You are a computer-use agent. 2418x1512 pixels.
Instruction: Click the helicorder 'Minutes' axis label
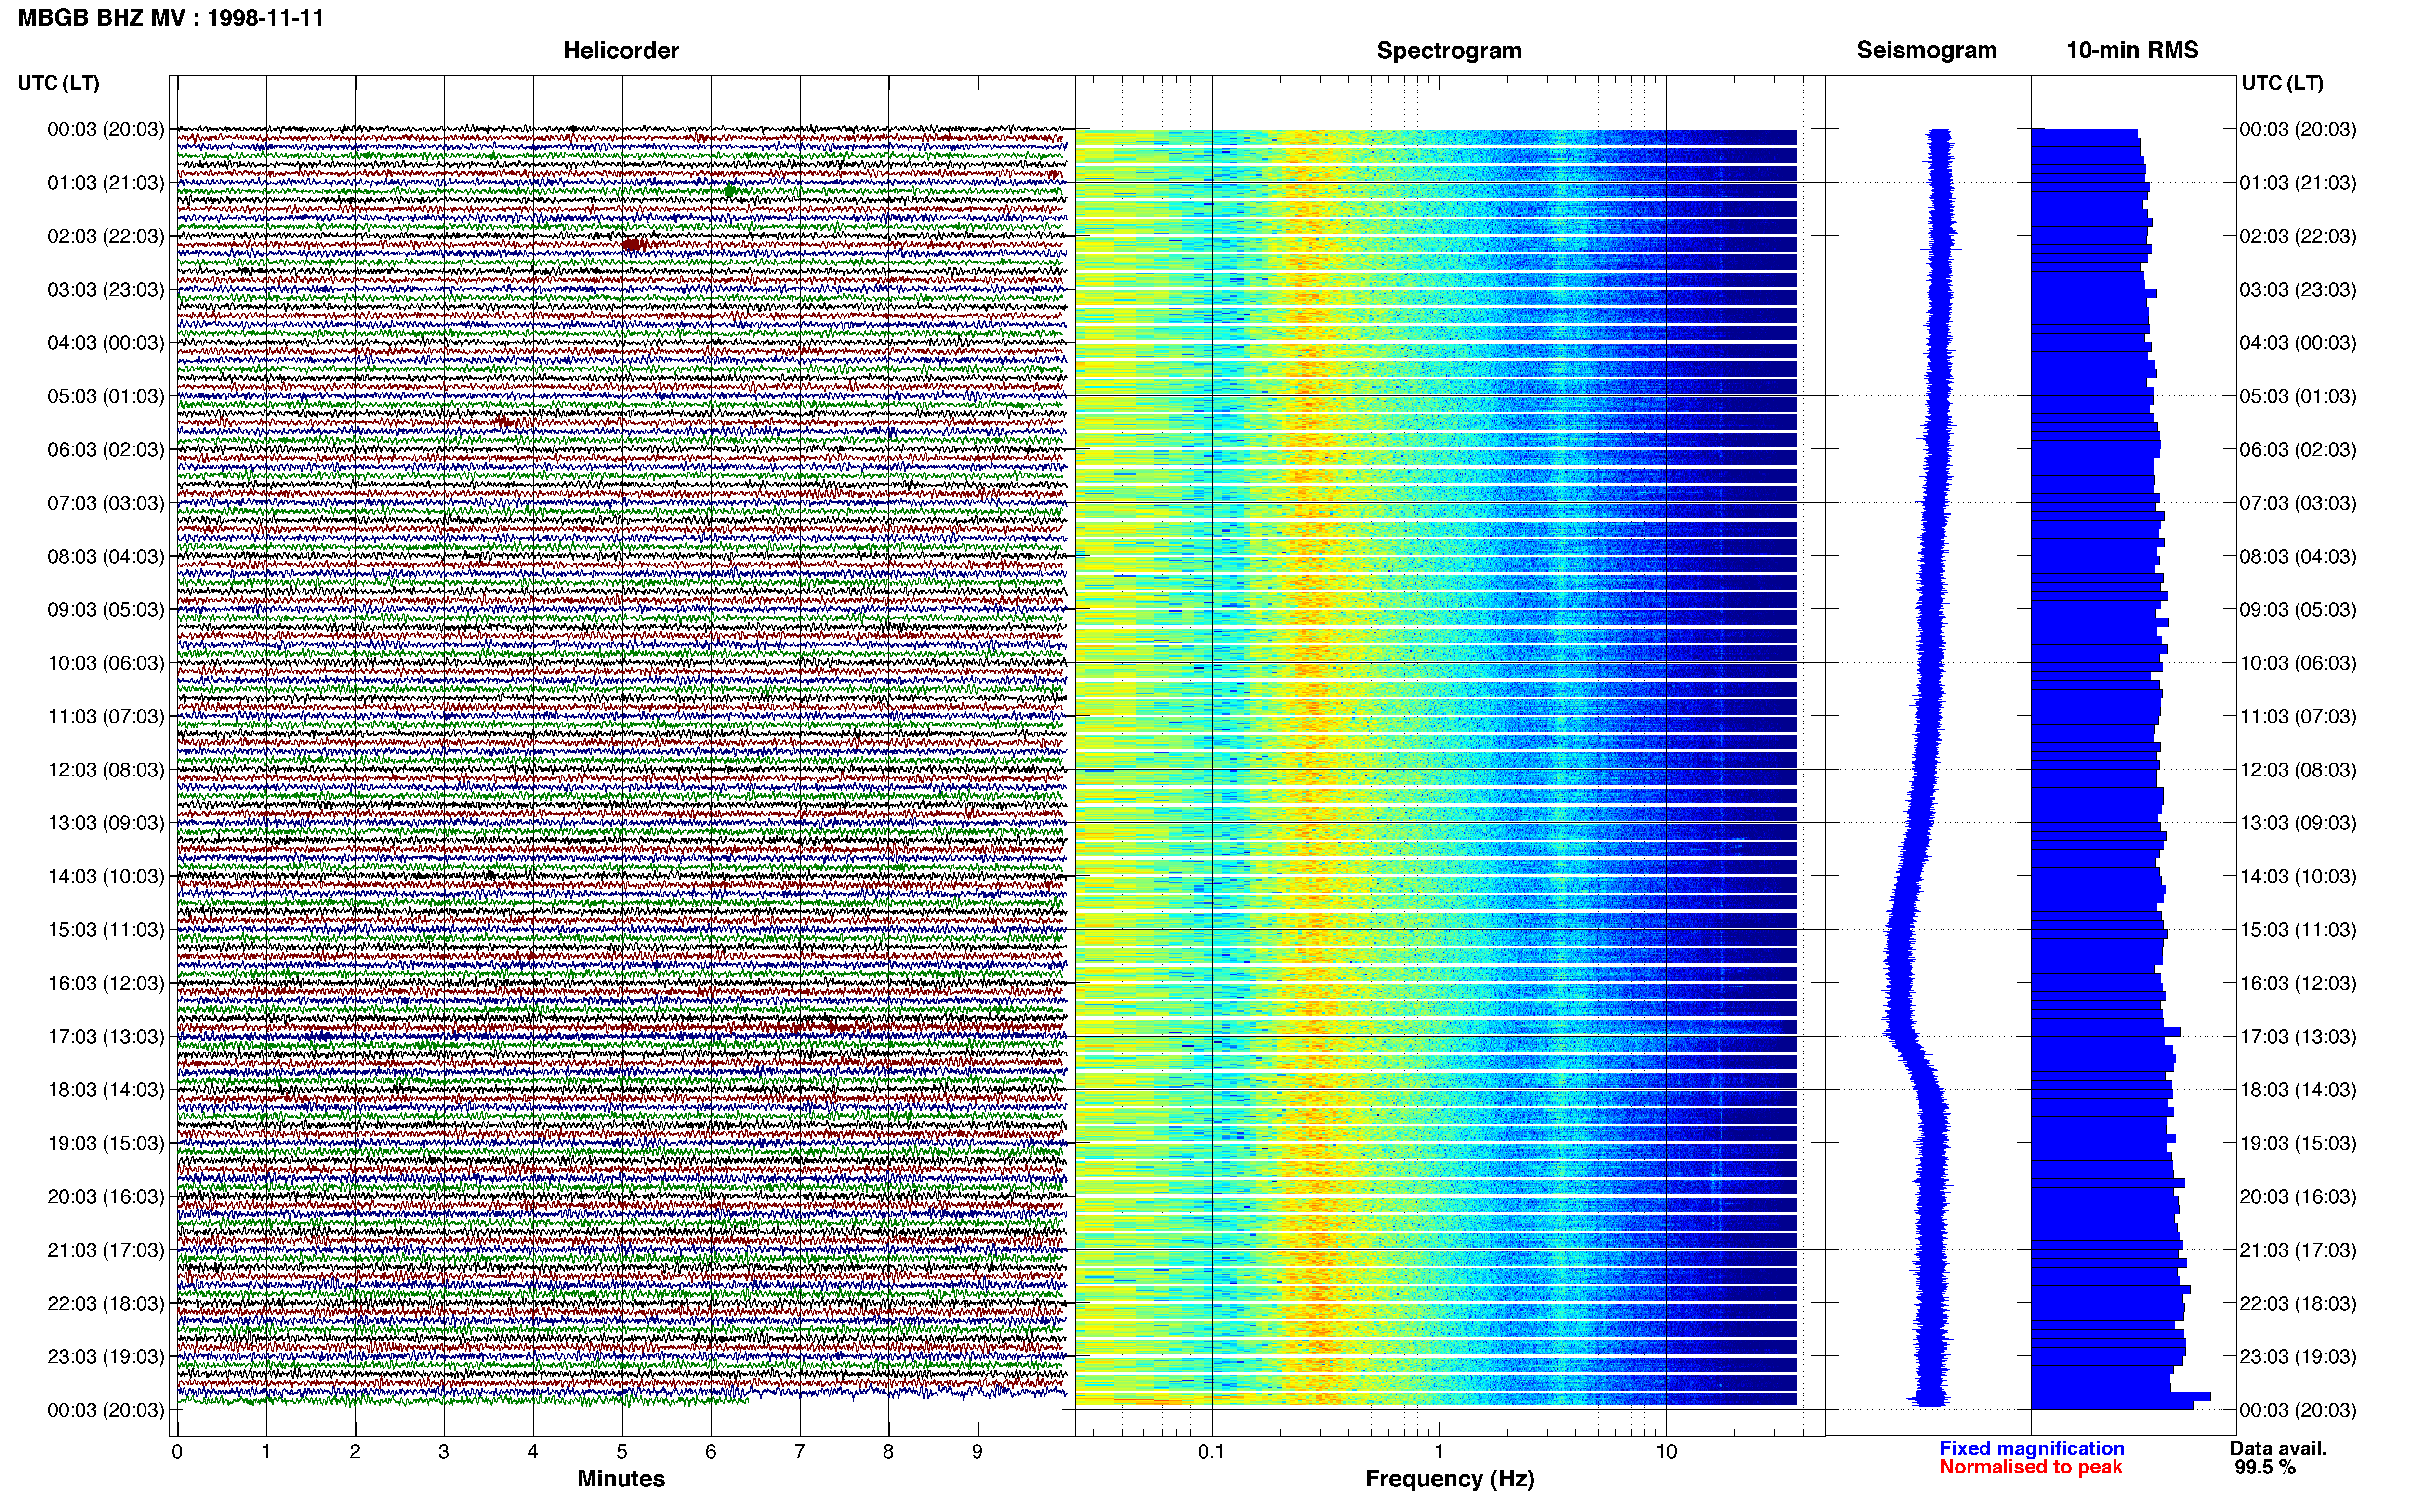(621, 1479)
